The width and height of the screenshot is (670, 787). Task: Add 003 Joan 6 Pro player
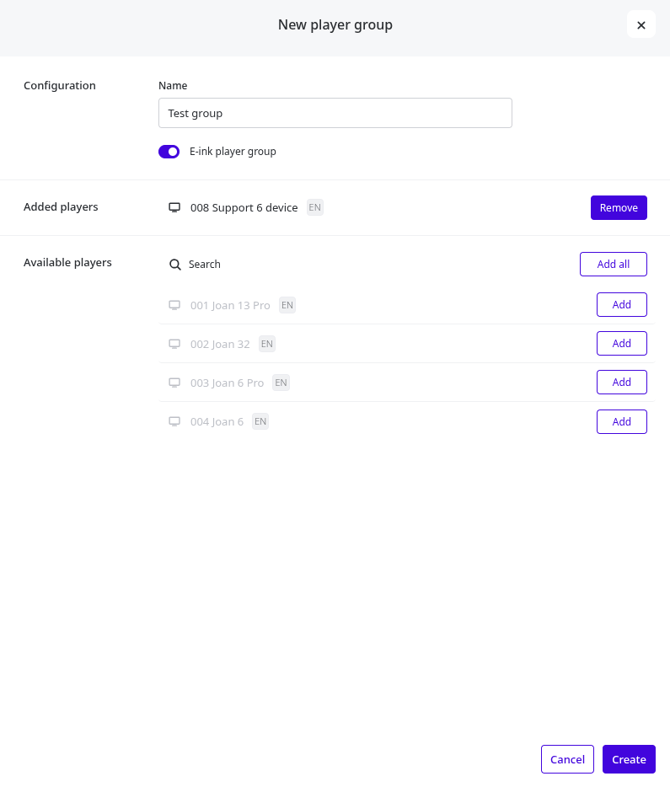point(621,383)
